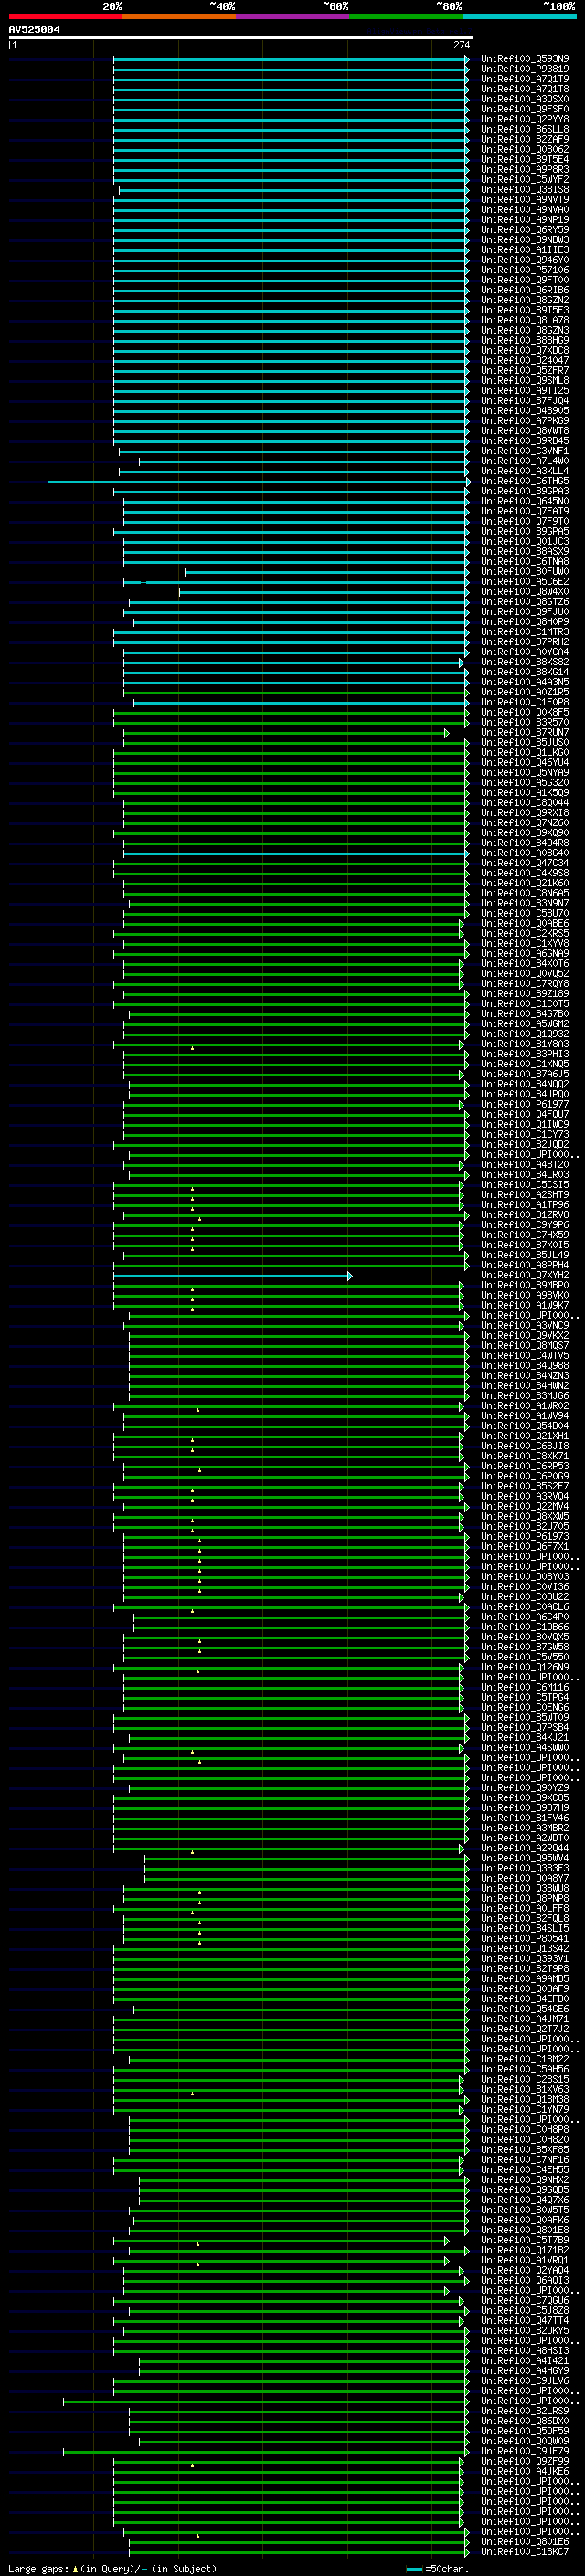This screenshot has width=585, height=2576.
Task: Click the UniRef100_Q6F7X1 label
Action: coord(525,1547)
